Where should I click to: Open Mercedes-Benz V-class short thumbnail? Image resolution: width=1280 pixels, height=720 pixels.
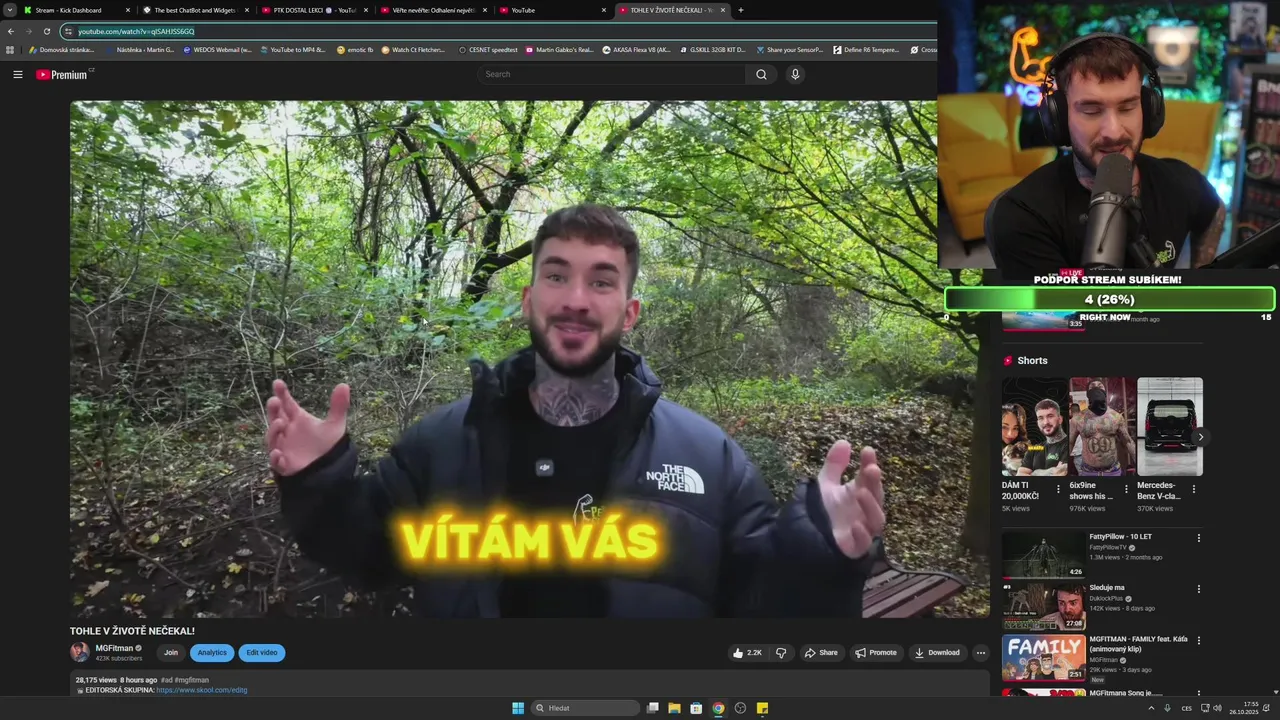click(1170, 426)
